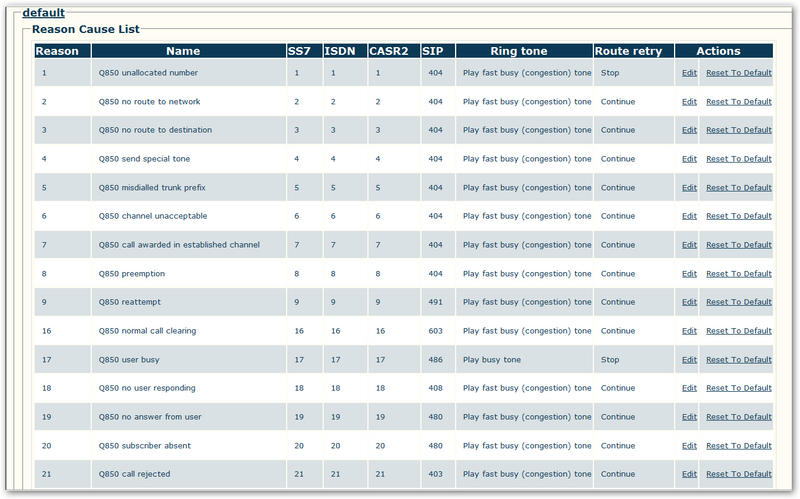Select SIP value 491 in reattempt row
800x499 pixels.
point(438,302)
